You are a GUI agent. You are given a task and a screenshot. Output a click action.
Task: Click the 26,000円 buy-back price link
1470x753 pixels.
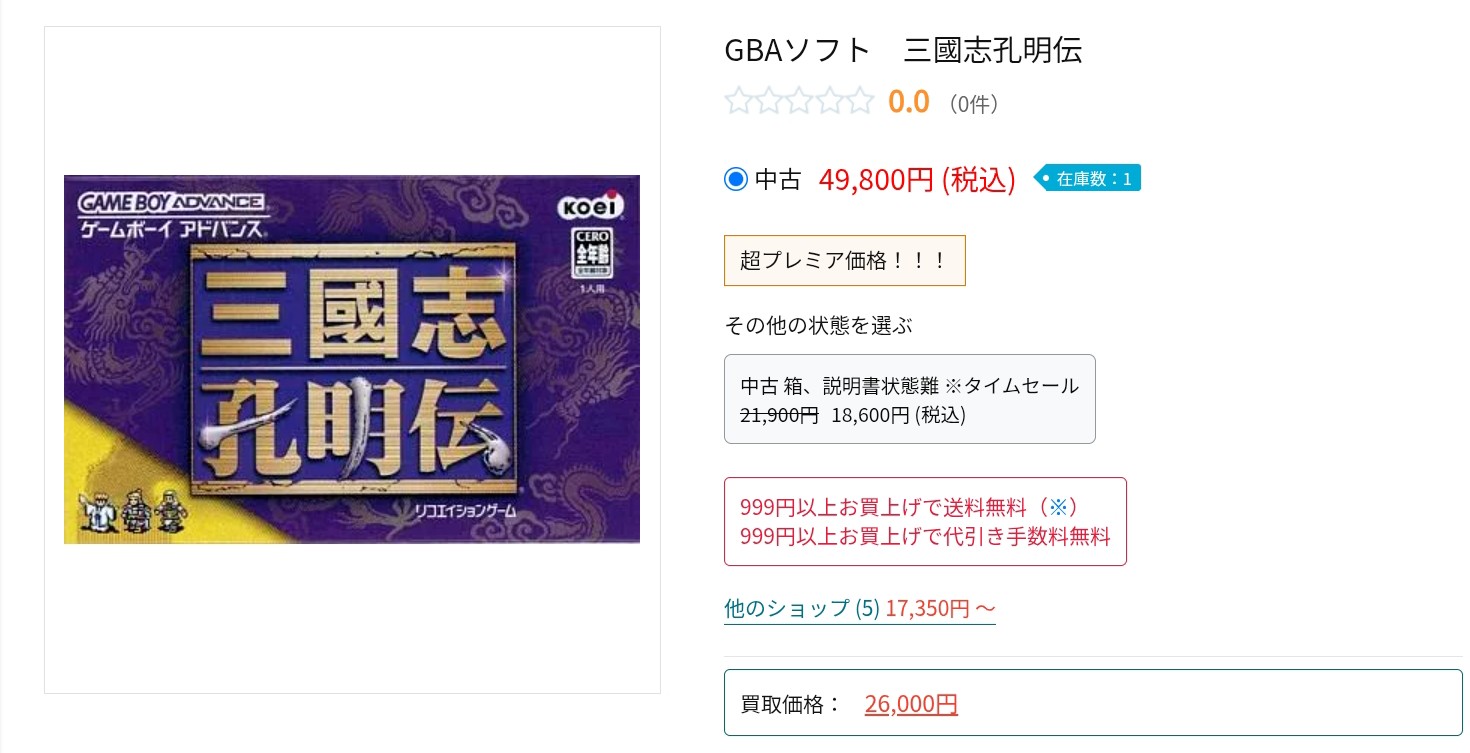tap(911, 704)
